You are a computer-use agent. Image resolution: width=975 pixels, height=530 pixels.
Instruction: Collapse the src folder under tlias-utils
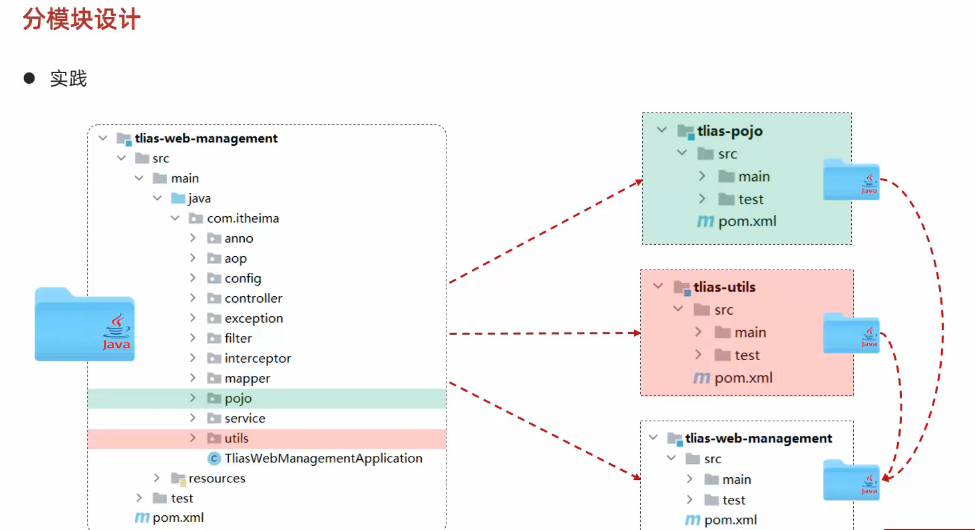pos(678,309)
